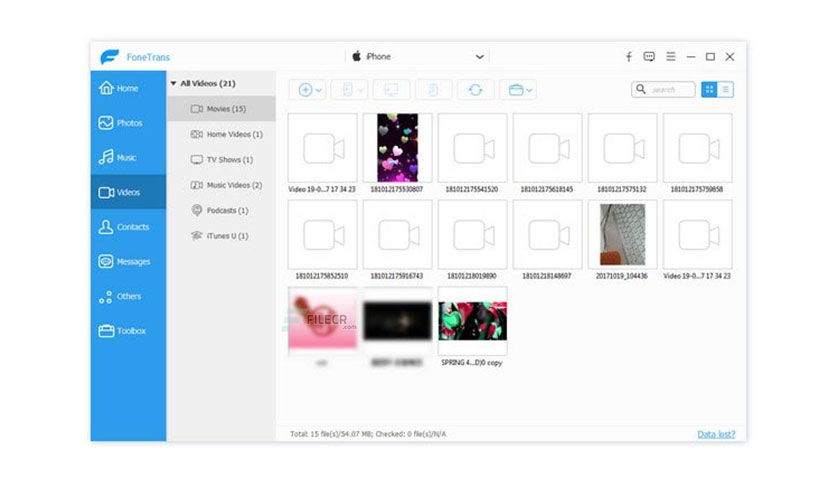The height and width of the screenshot is (484, 836).
Task: Collapse the All Videos tree
Action: [173, 83]
